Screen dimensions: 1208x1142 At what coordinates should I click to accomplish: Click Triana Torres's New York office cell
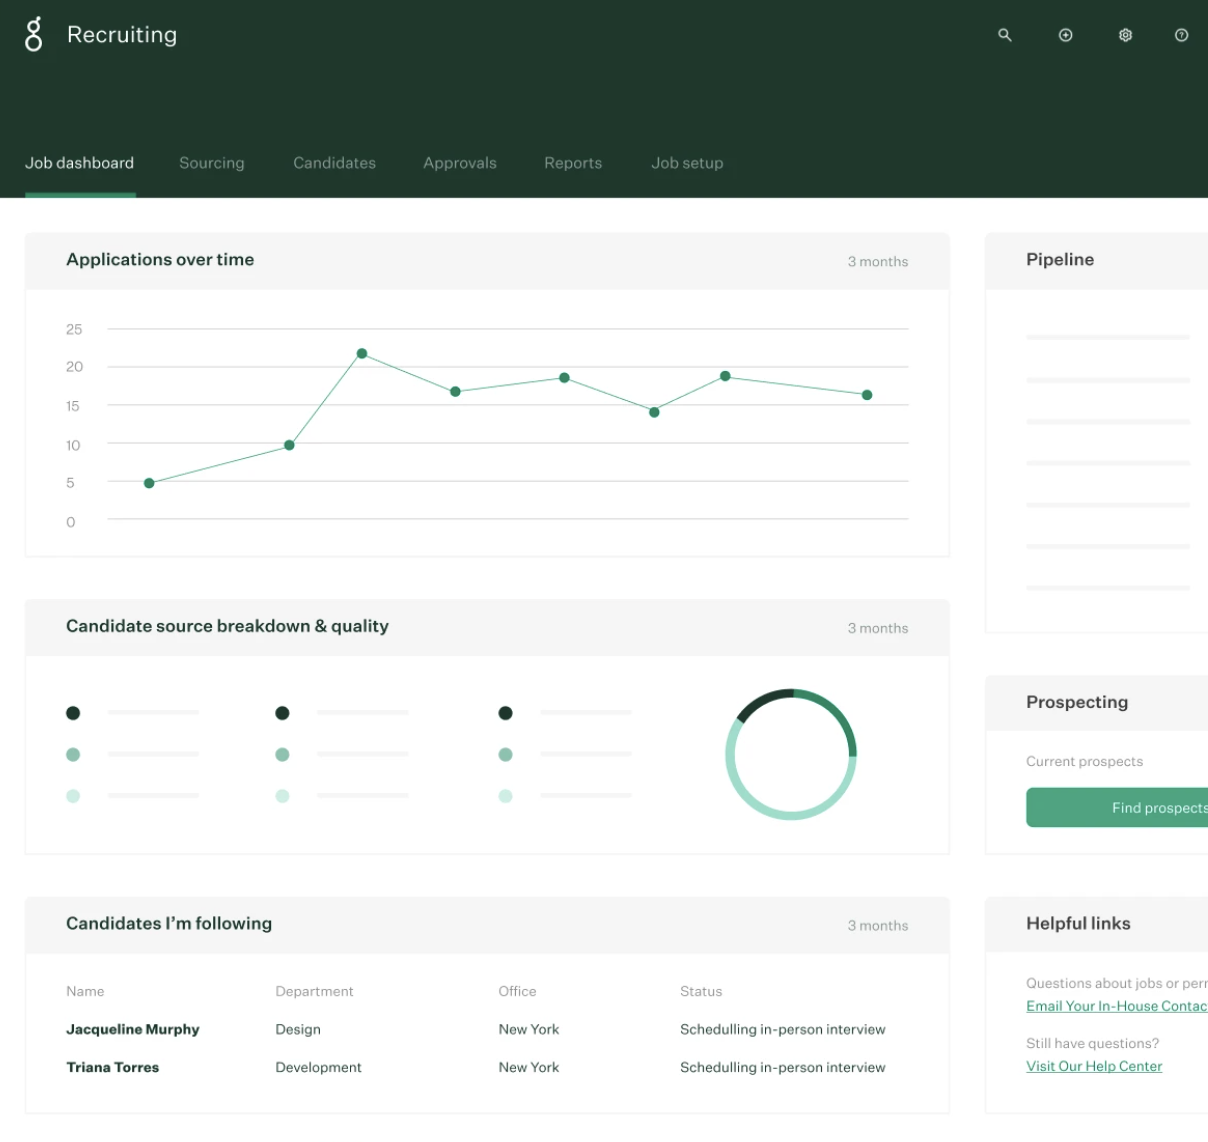coord(529,1067)
